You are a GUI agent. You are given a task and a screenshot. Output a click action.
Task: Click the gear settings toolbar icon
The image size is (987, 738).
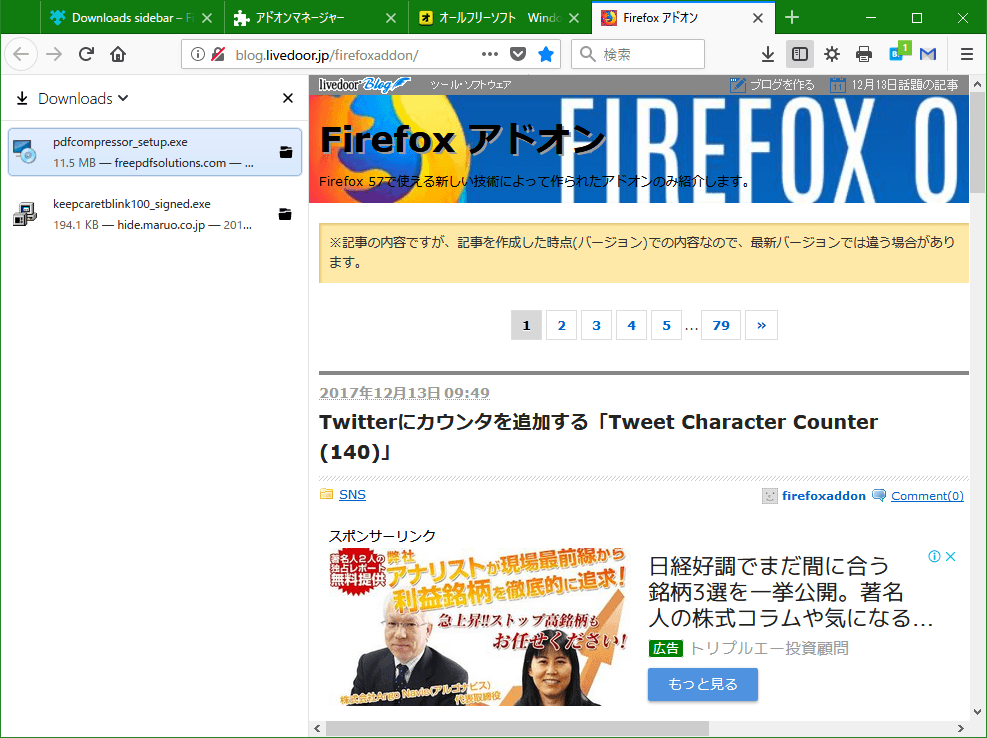832,54
